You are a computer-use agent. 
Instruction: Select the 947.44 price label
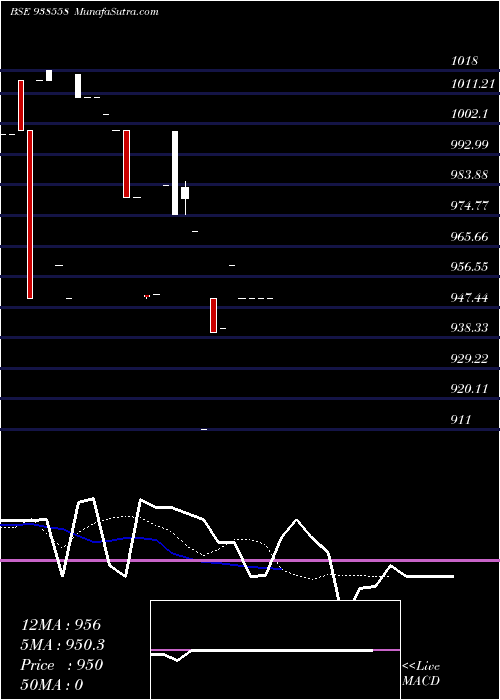point(469,297)
